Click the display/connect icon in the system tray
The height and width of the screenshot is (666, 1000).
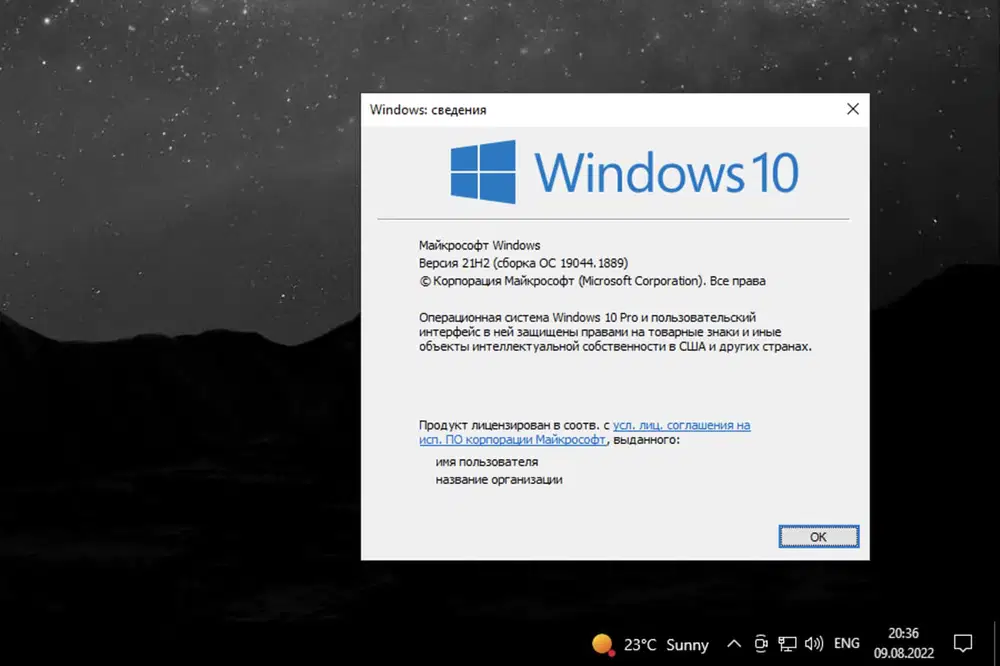[x=787, y=644]
